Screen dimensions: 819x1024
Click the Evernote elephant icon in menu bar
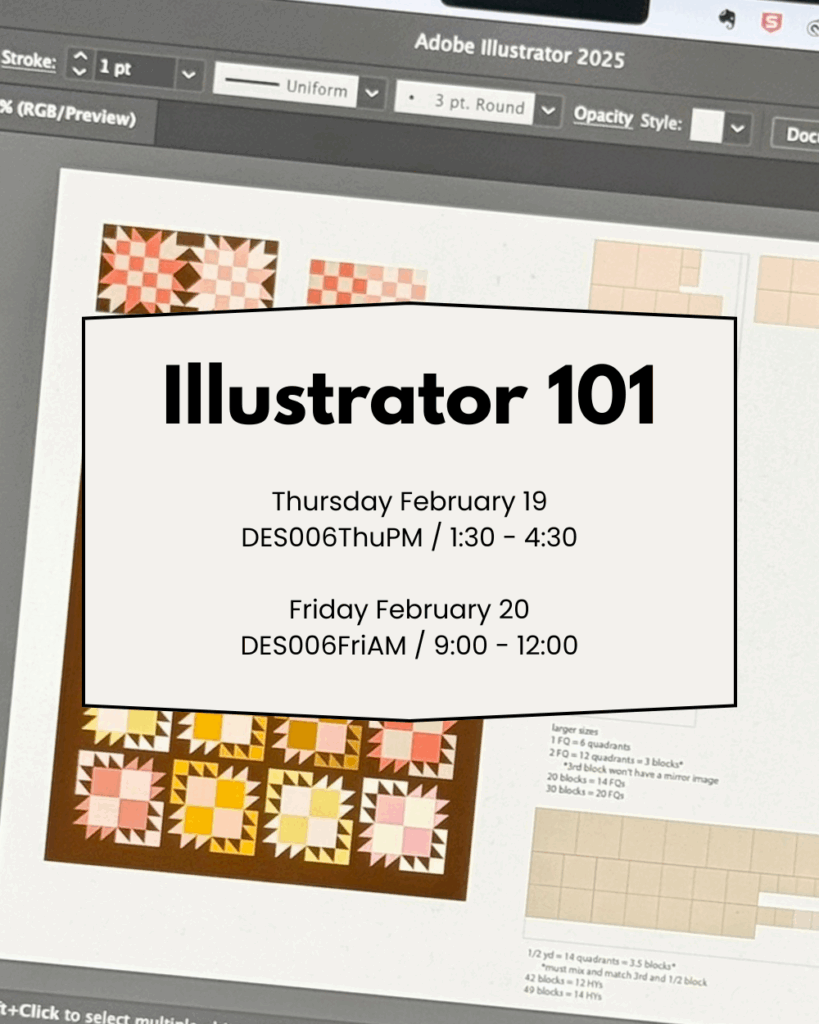[727, 19]
